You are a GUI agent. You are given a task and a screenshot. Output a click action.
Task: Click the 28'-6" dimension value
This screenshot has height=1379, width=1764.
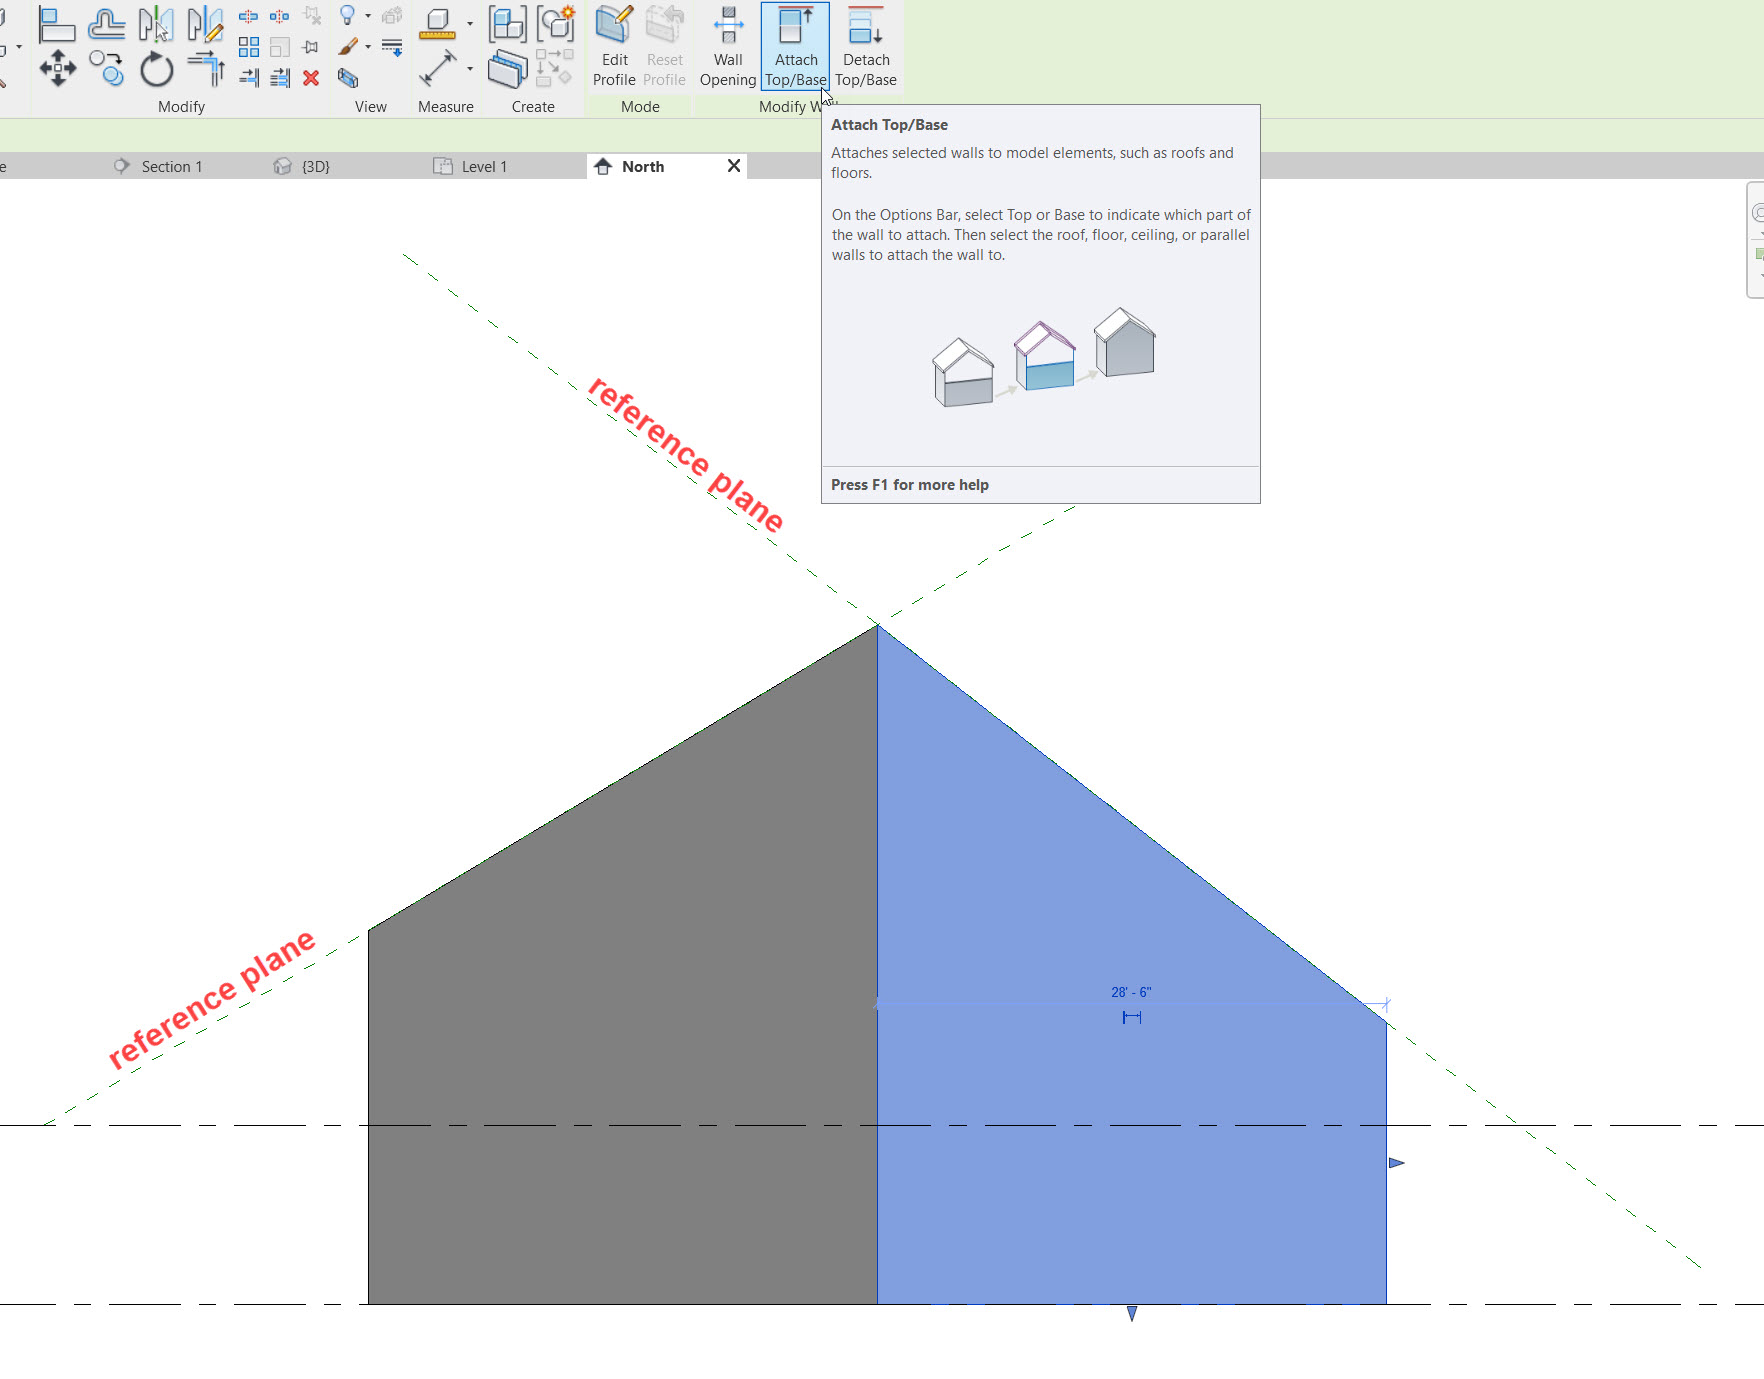(x=1131, y=991)
